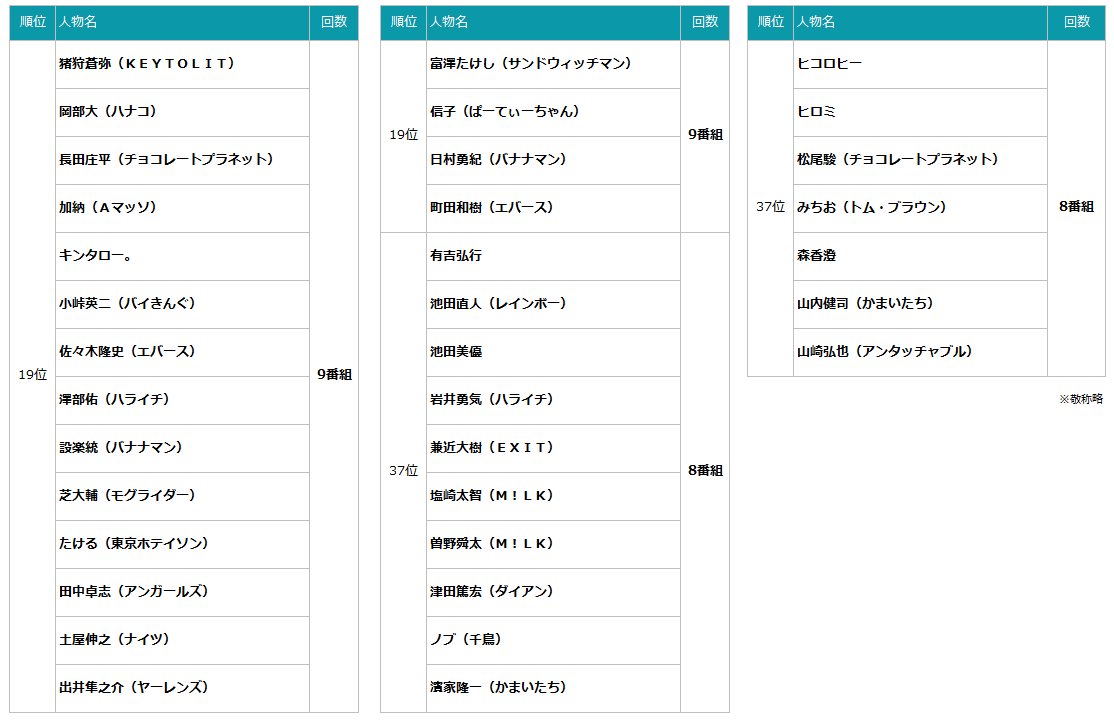Viewport: 1114px width, 723px height.
Task: Click 設楽統（バナナマン） name cell
Action: [121, 448]
